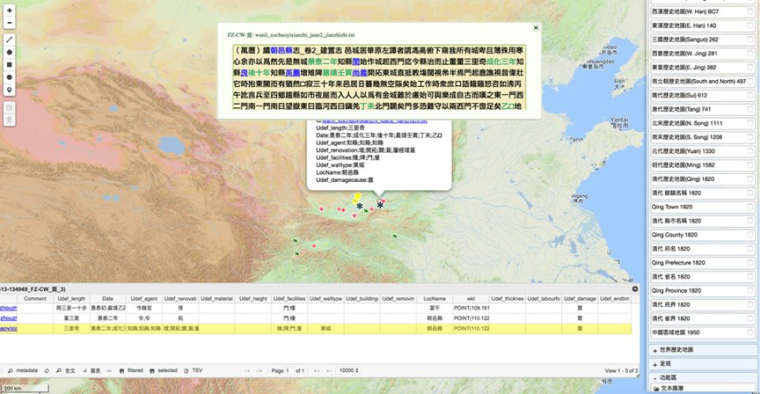Close the text excerpt popup

pos(536,28)
